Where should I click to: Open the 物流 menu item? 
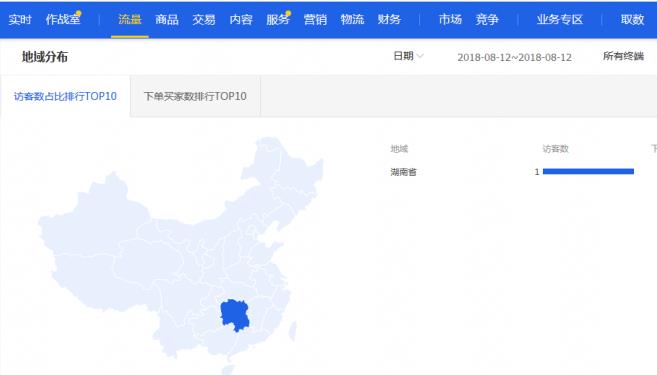352,19
